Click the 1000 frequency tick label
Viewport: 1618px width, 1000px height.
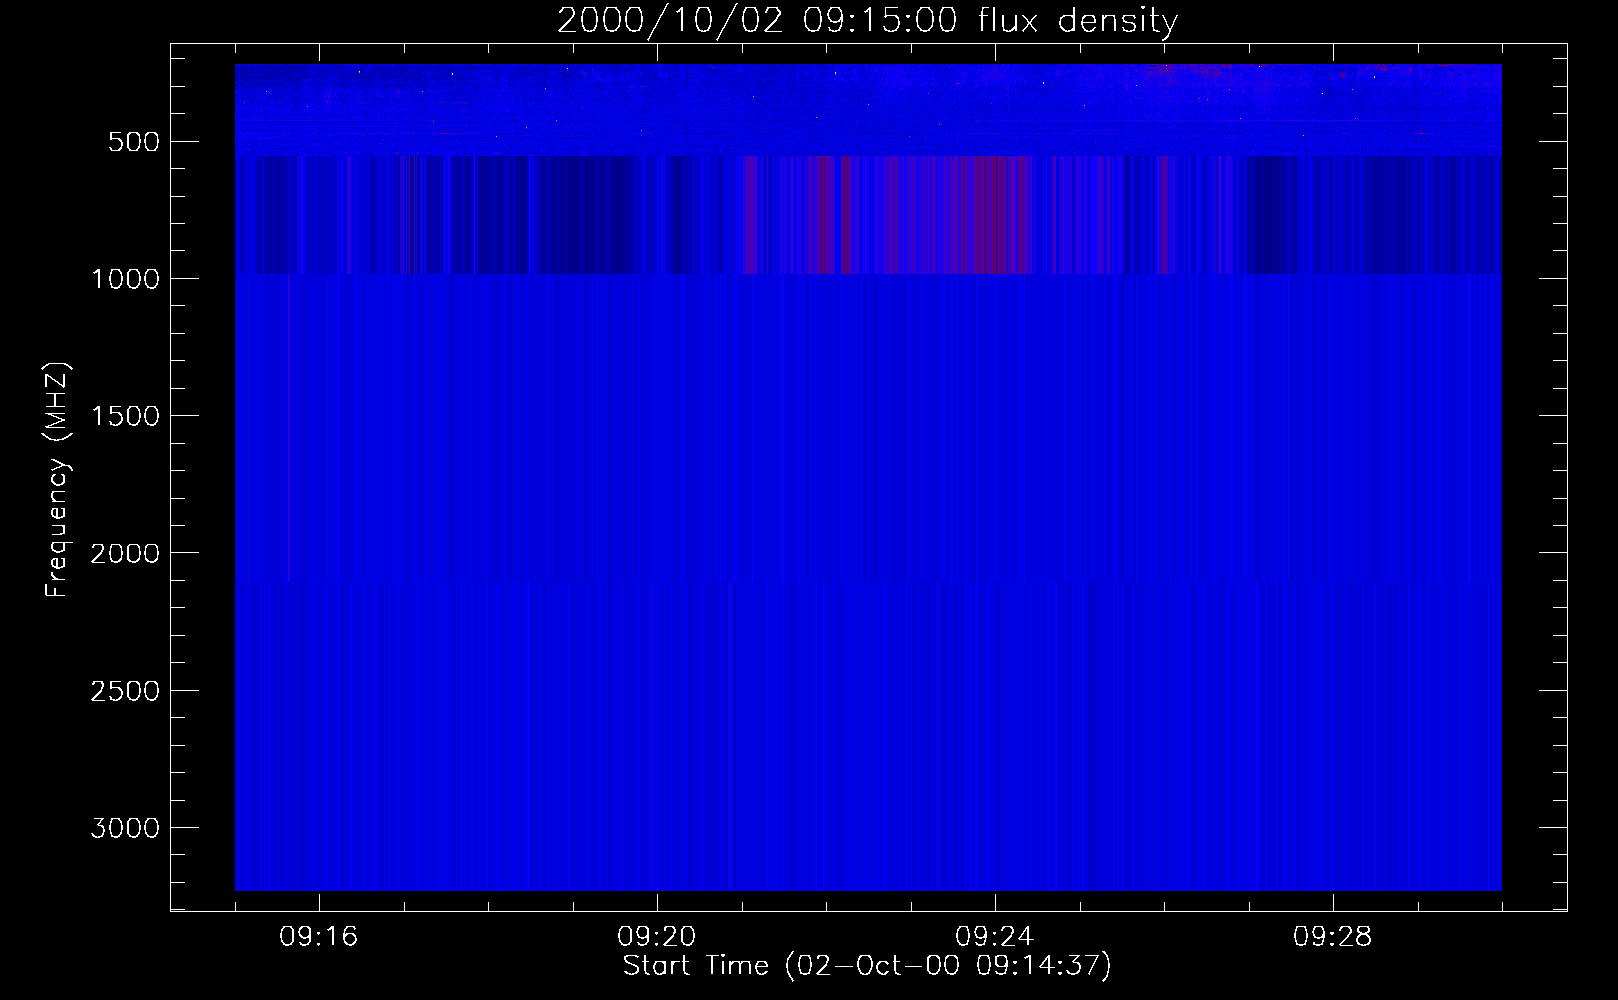coord(125,279)
